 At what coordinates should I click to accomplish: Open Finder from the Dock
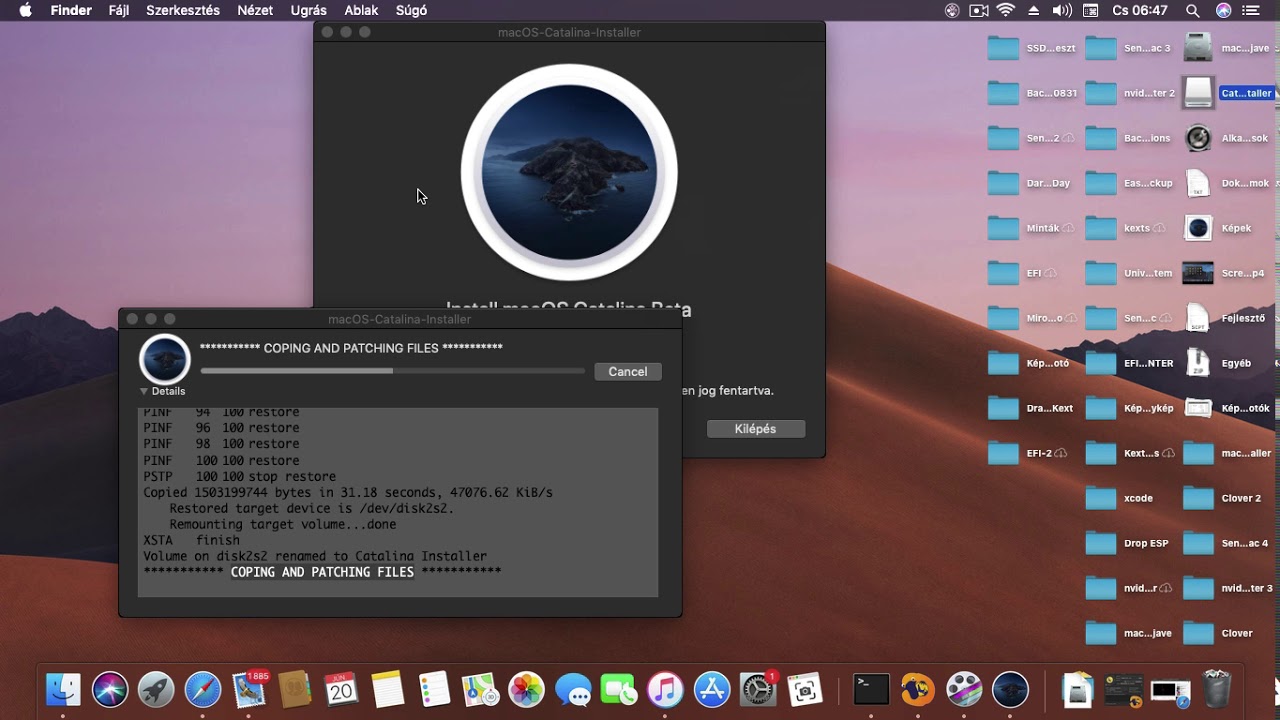coord(63,689)
